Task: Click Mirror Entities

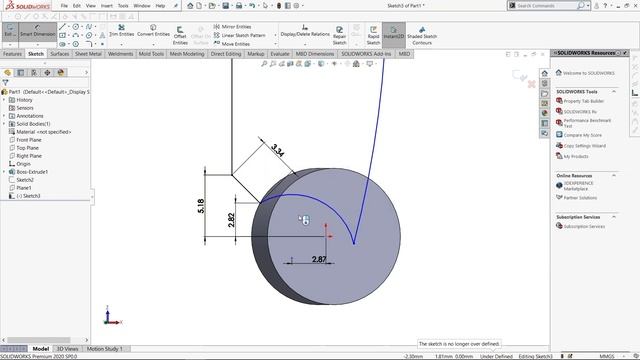Action: point(232,27)
